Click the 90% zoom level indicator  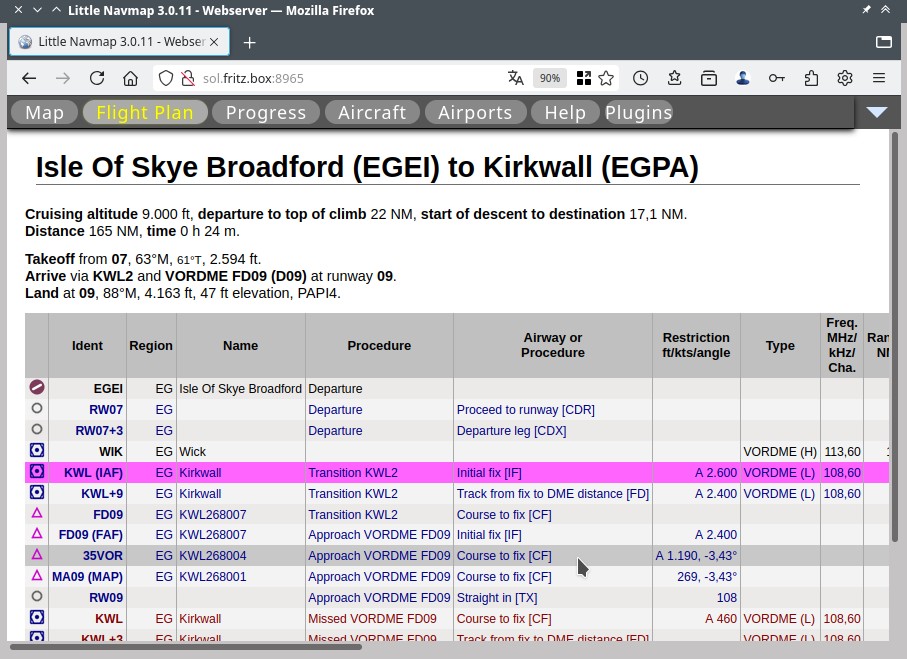(x=550, y=78)
